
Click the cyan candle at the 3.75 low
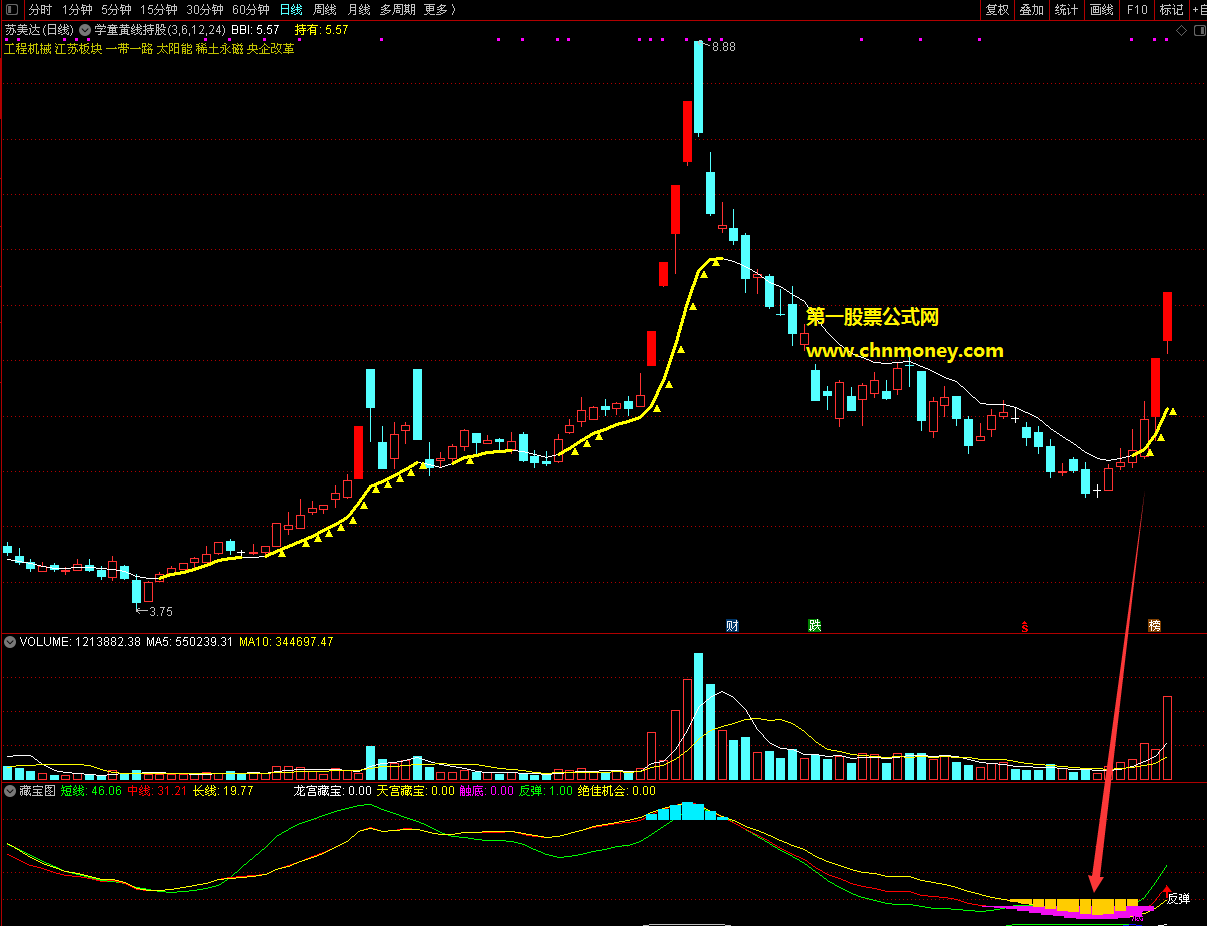coord(137,592)
